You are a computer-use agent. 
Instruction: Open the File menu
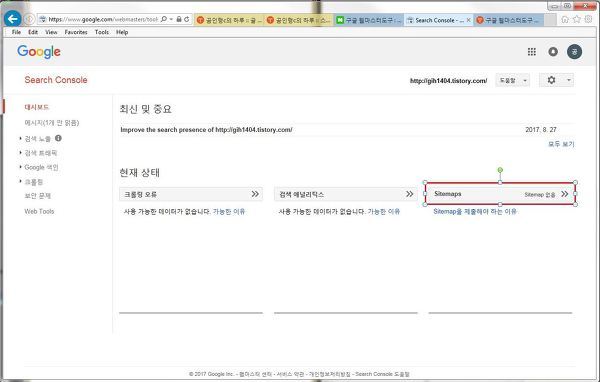tap(16, 32)
